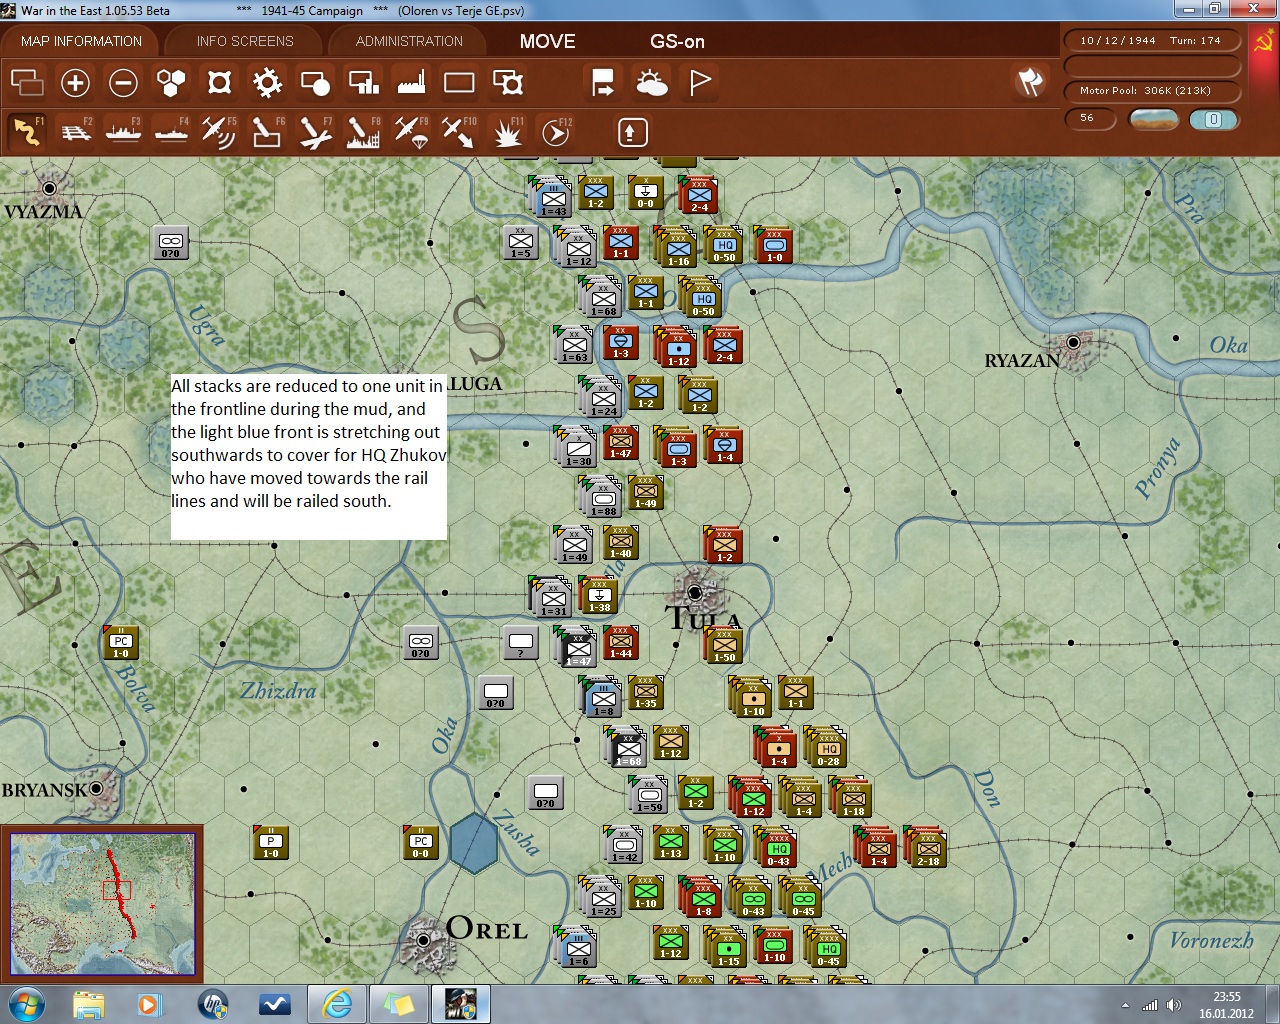Select F9 plane-with-parachute air mode icon
This screenshot has height=1024, width=1280.
point(411,131)
